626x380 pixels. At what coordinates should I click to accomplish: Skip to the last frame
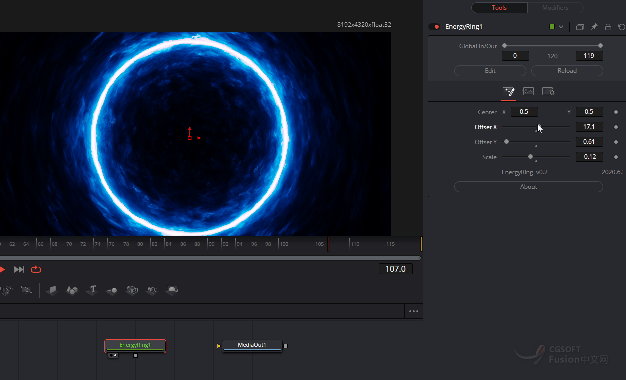point(19,269)
